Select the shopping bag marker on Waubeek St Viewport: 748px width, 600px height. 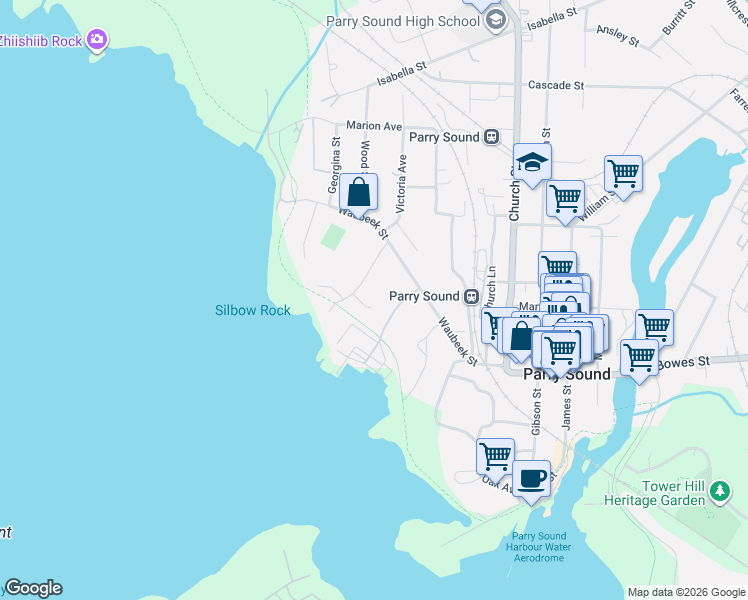pos(358,195)
